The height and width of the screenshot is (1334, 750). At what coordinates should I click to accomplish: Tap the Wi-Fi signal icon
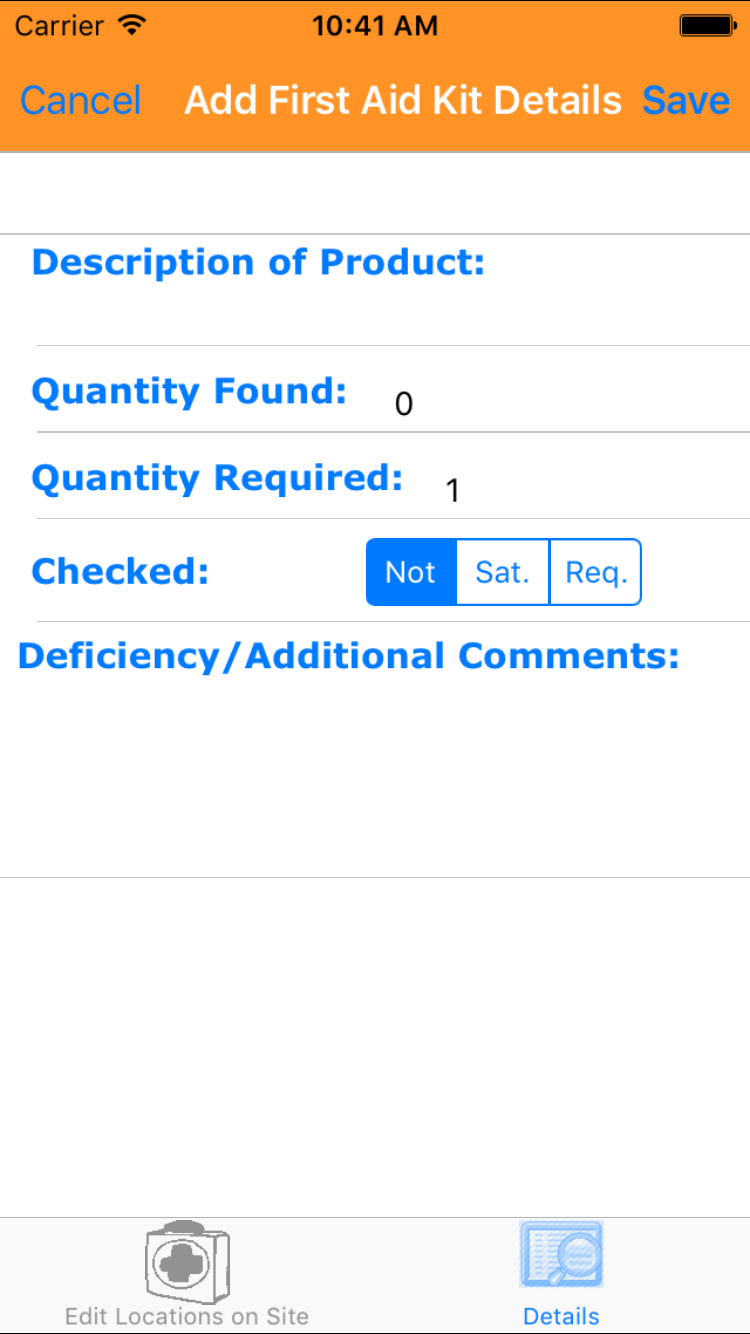[x=131, y=25]
